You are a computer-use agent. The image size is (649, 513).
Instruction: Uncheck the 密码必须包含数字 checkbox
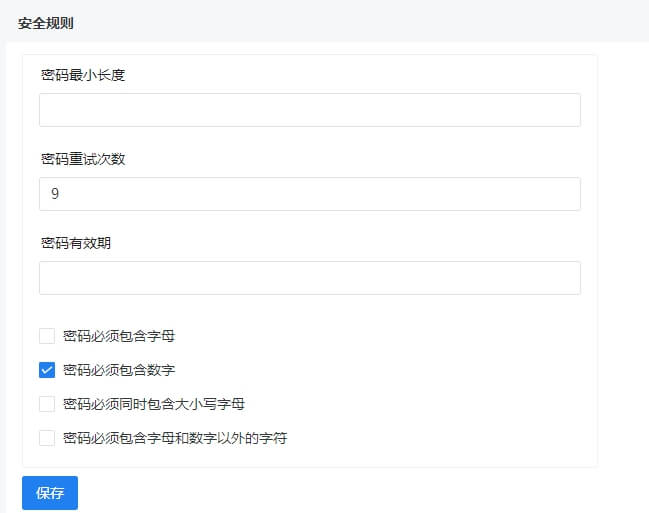pos(47,370)
